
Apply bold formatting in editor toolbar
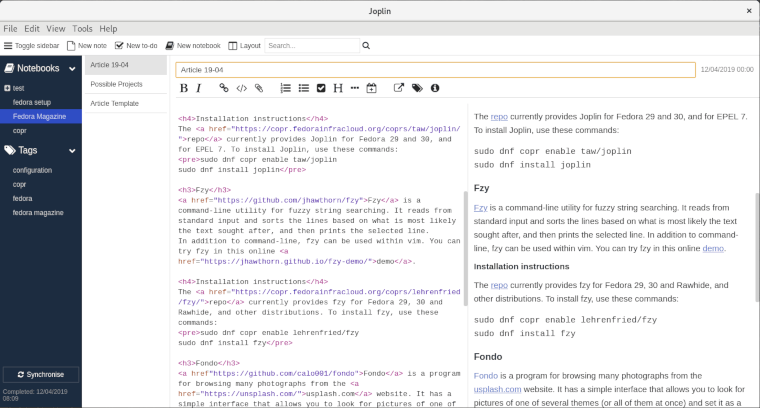(x=184, y=88)
